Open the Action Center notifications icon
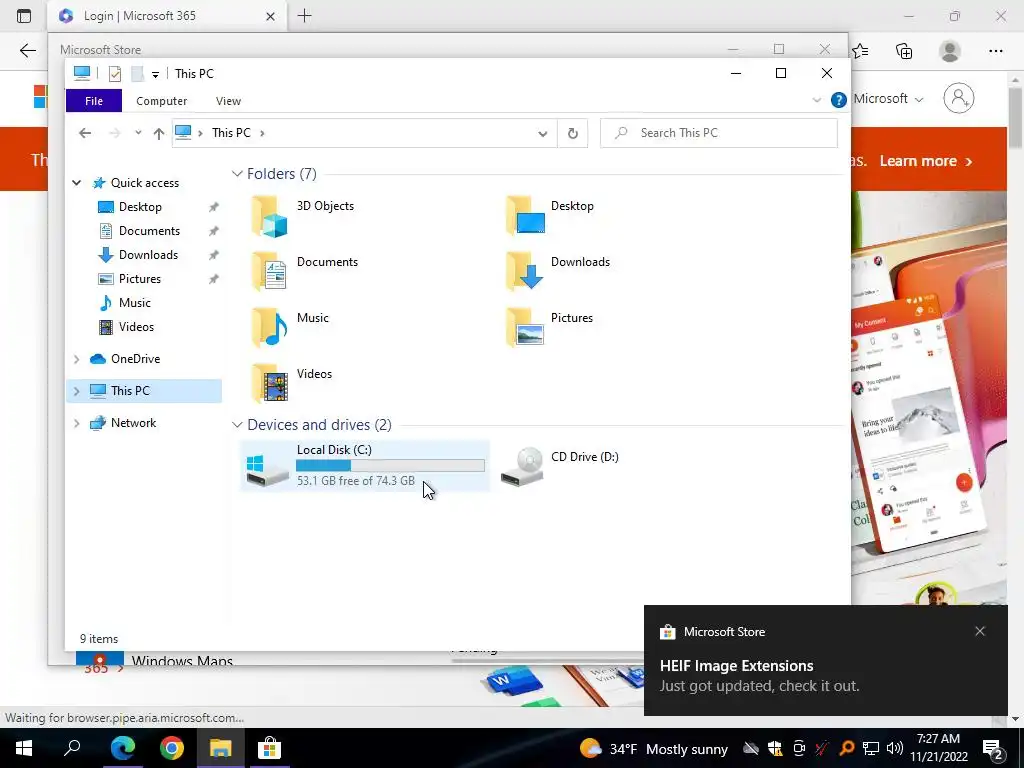This screenshot has height=768, width=1024. point(993,748)
